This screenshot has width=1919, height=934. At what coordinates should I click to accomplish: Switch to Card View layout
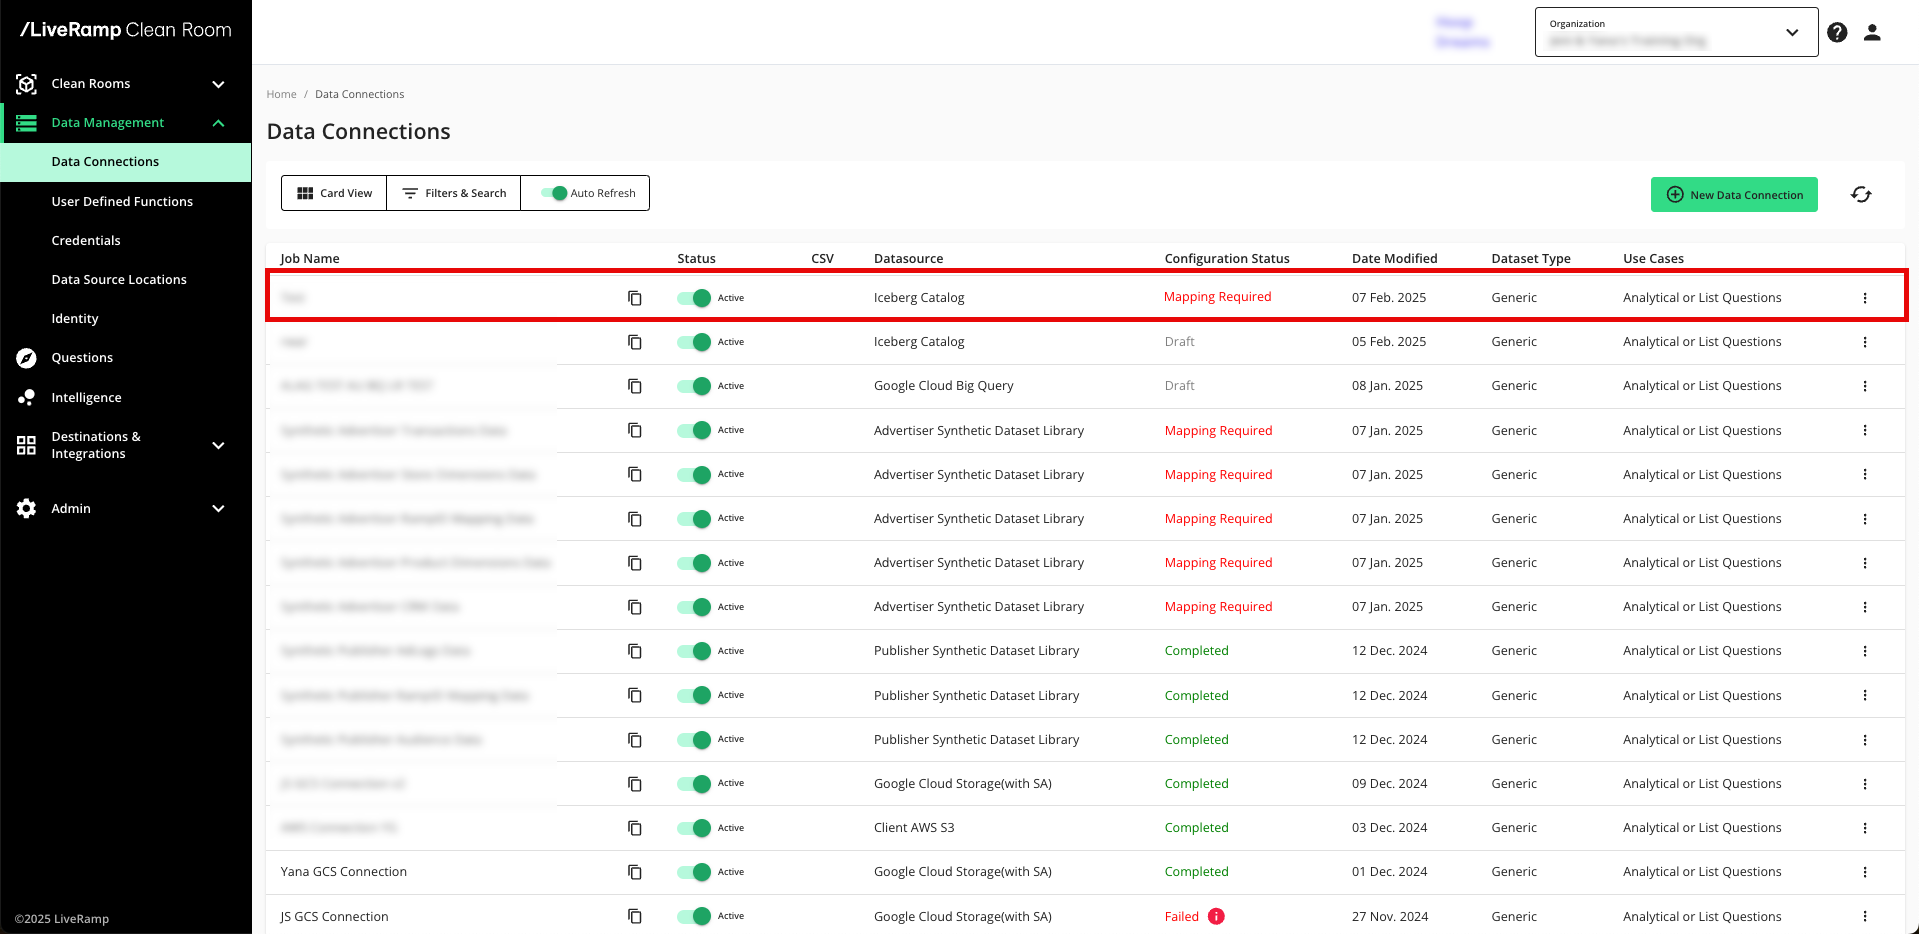(334, 193)
